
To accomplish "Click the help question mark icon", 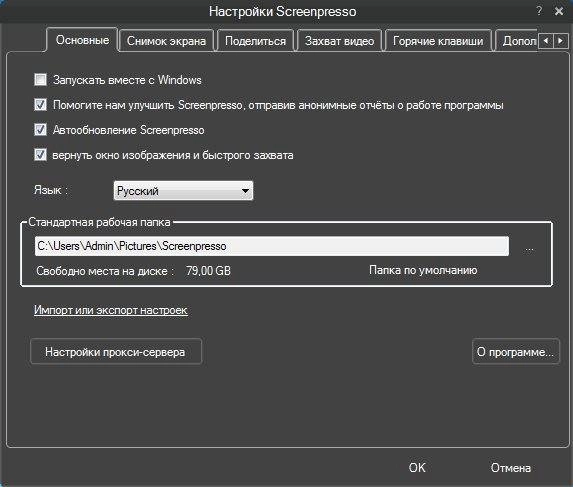I will (539, 11).
